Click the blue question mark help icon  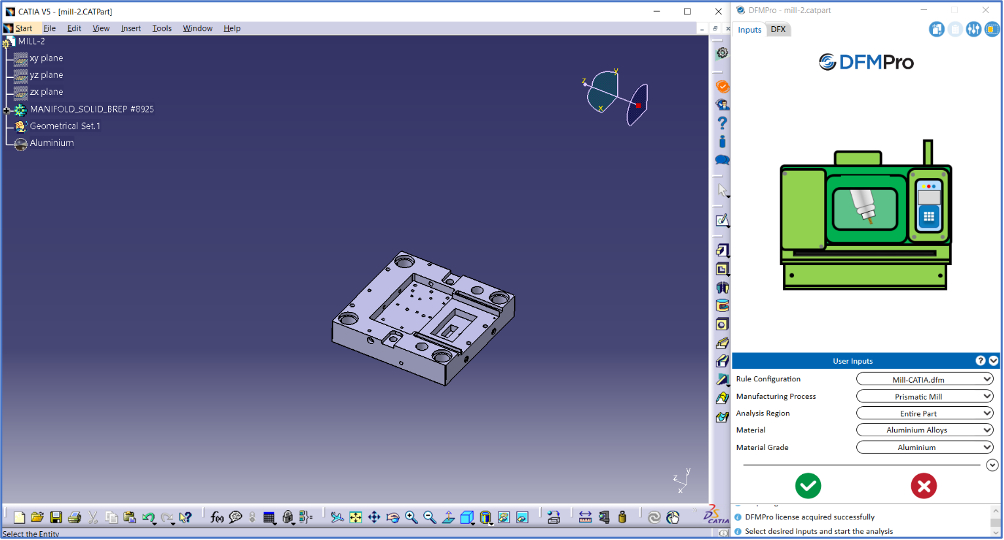pyautogui.click(x=722, y=123)
